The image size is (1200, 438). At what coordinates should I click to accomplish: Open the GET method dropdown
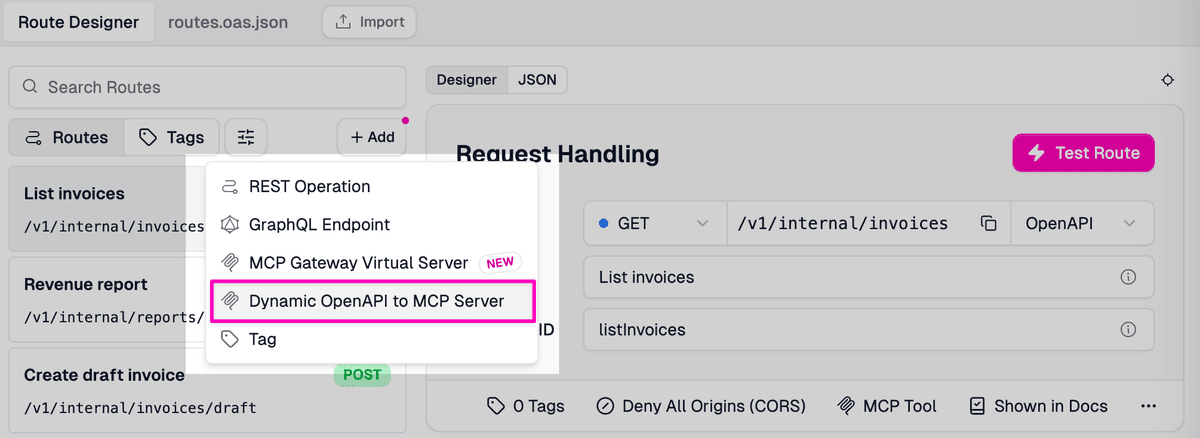tap(655, 223)
